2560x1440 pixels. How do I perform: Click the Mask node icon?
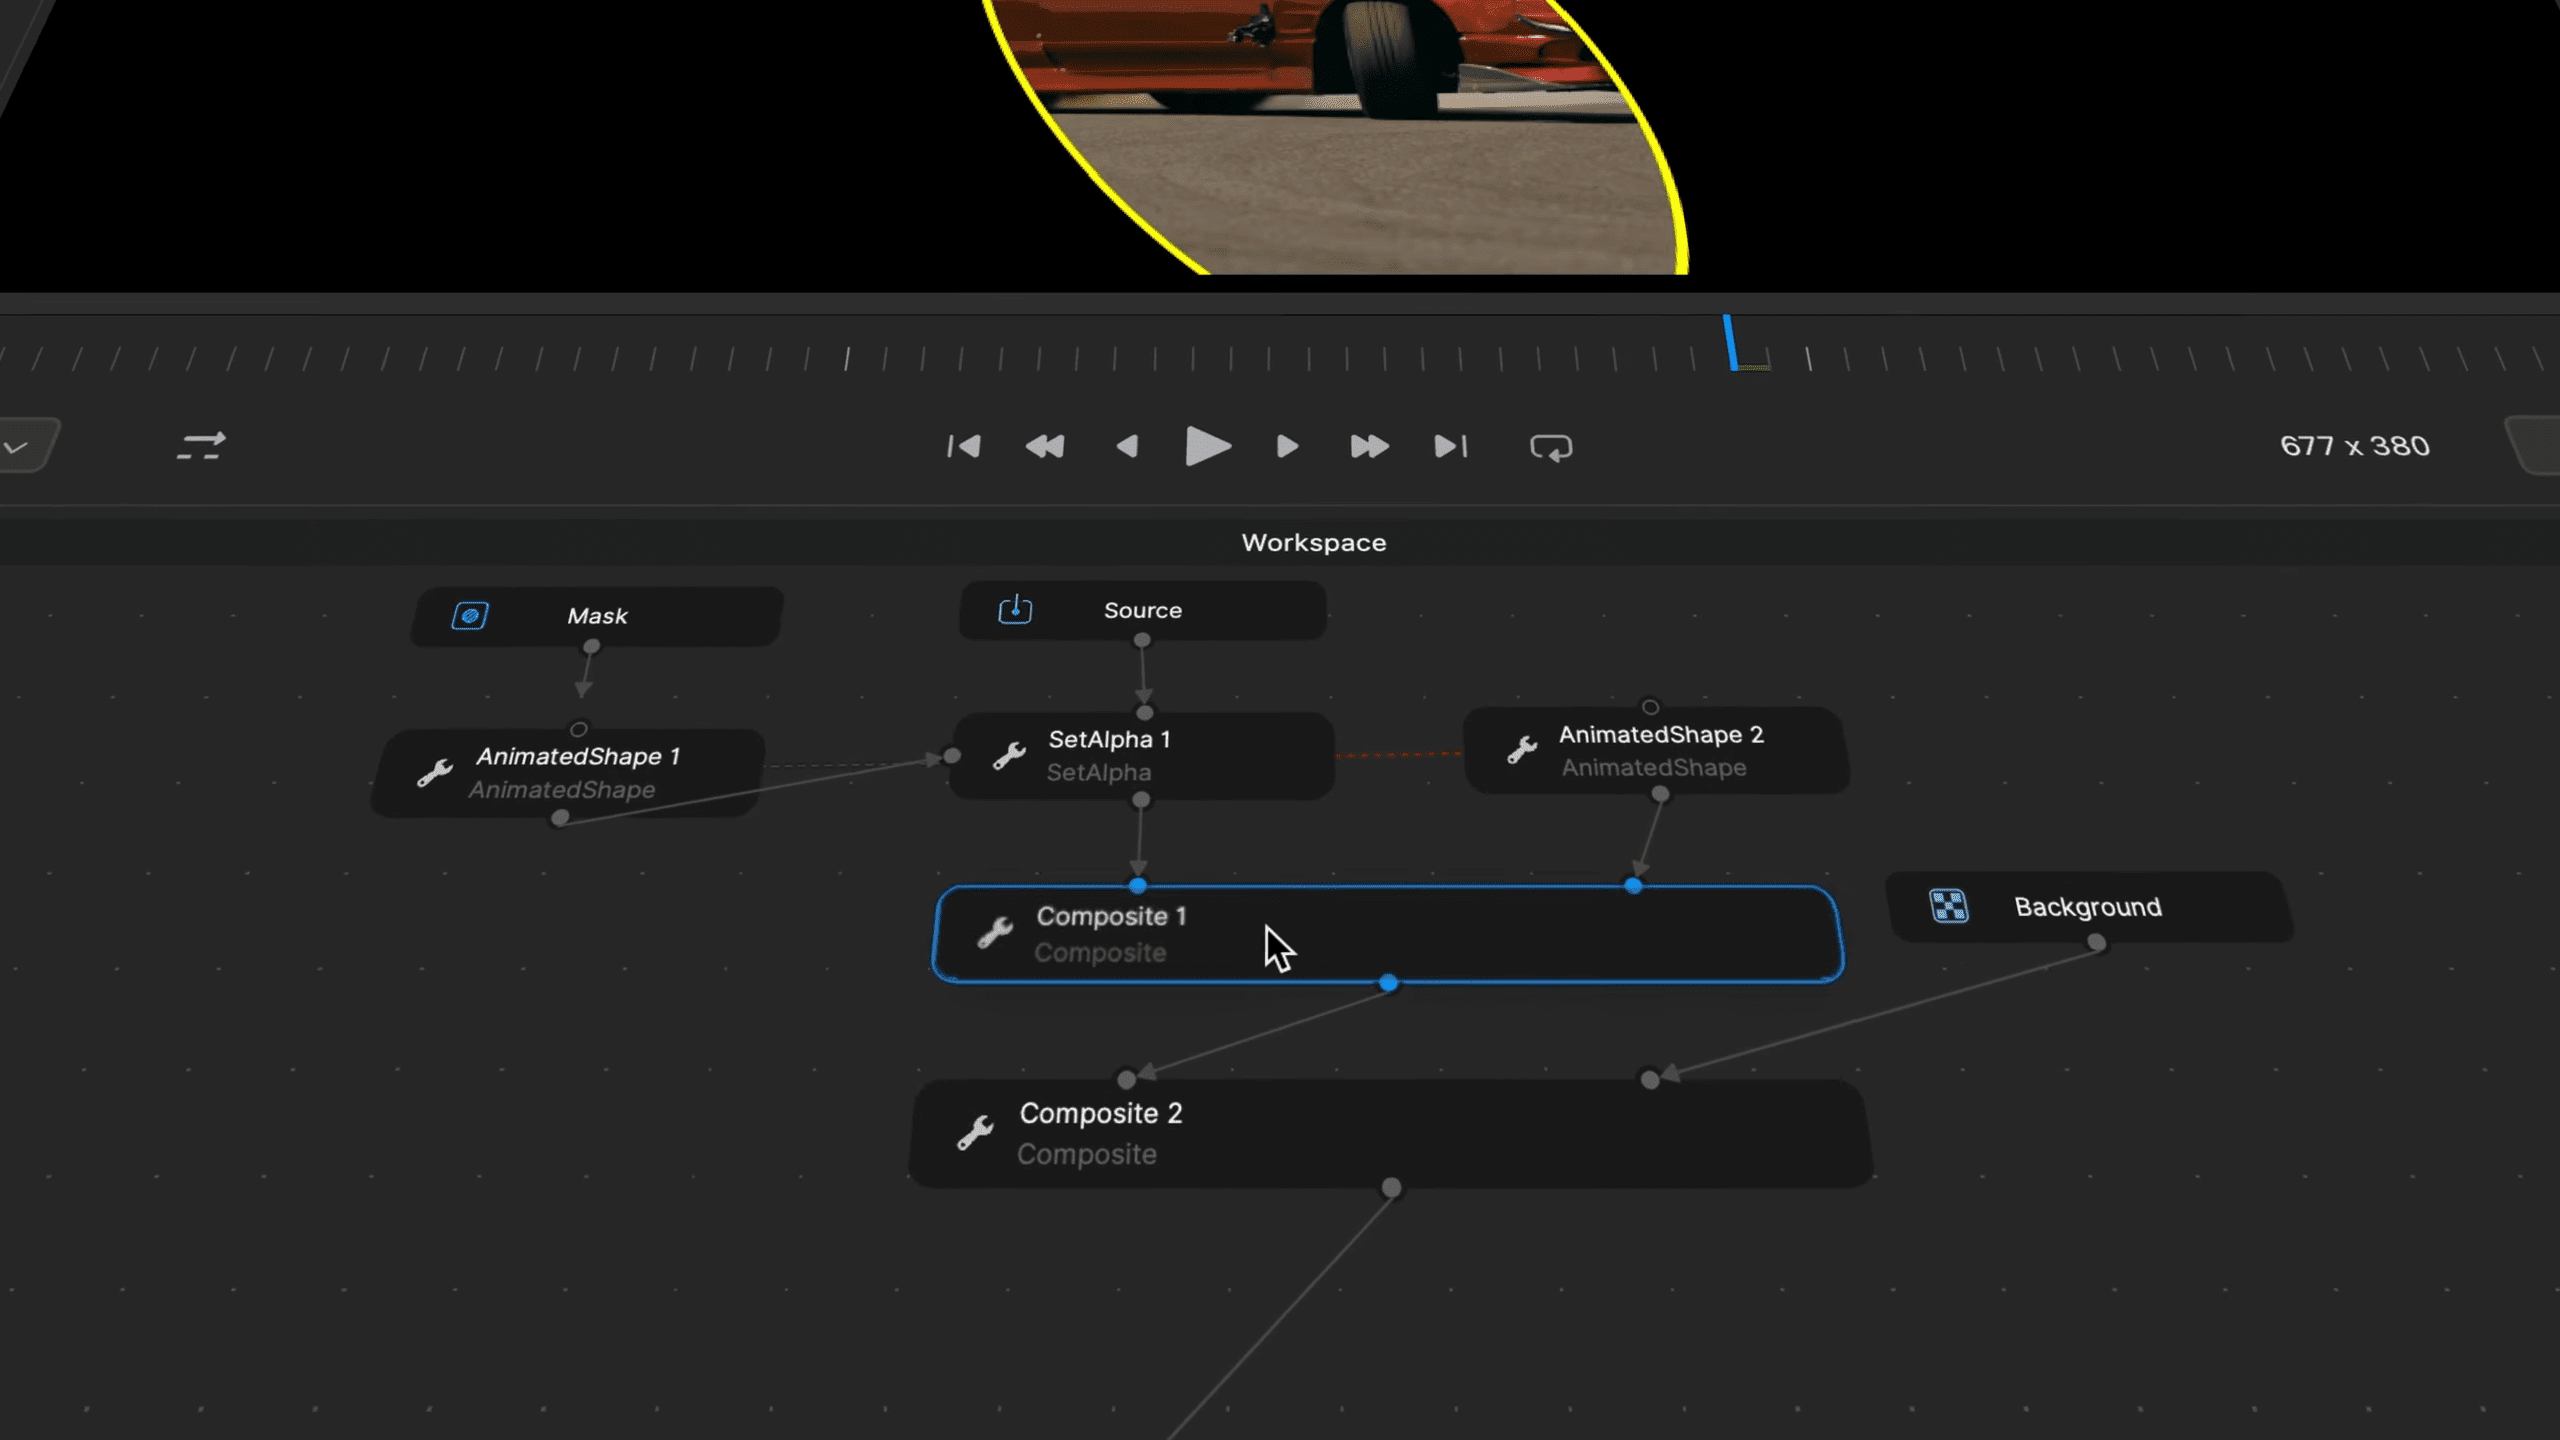tap(470, 615)
